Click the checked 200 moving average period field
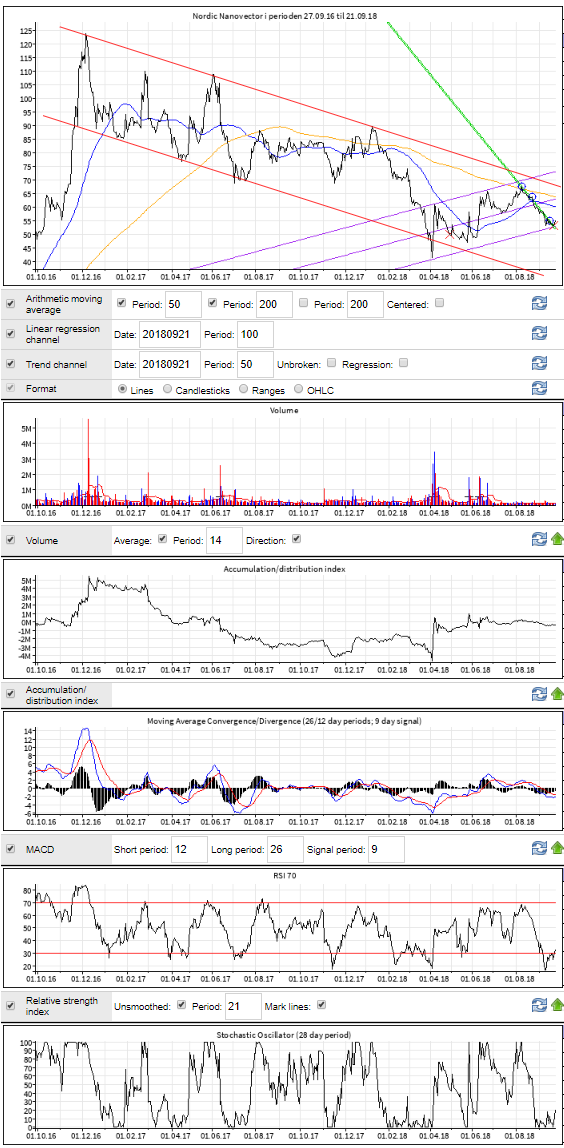 pyautogui.click(x=274, y=304)
